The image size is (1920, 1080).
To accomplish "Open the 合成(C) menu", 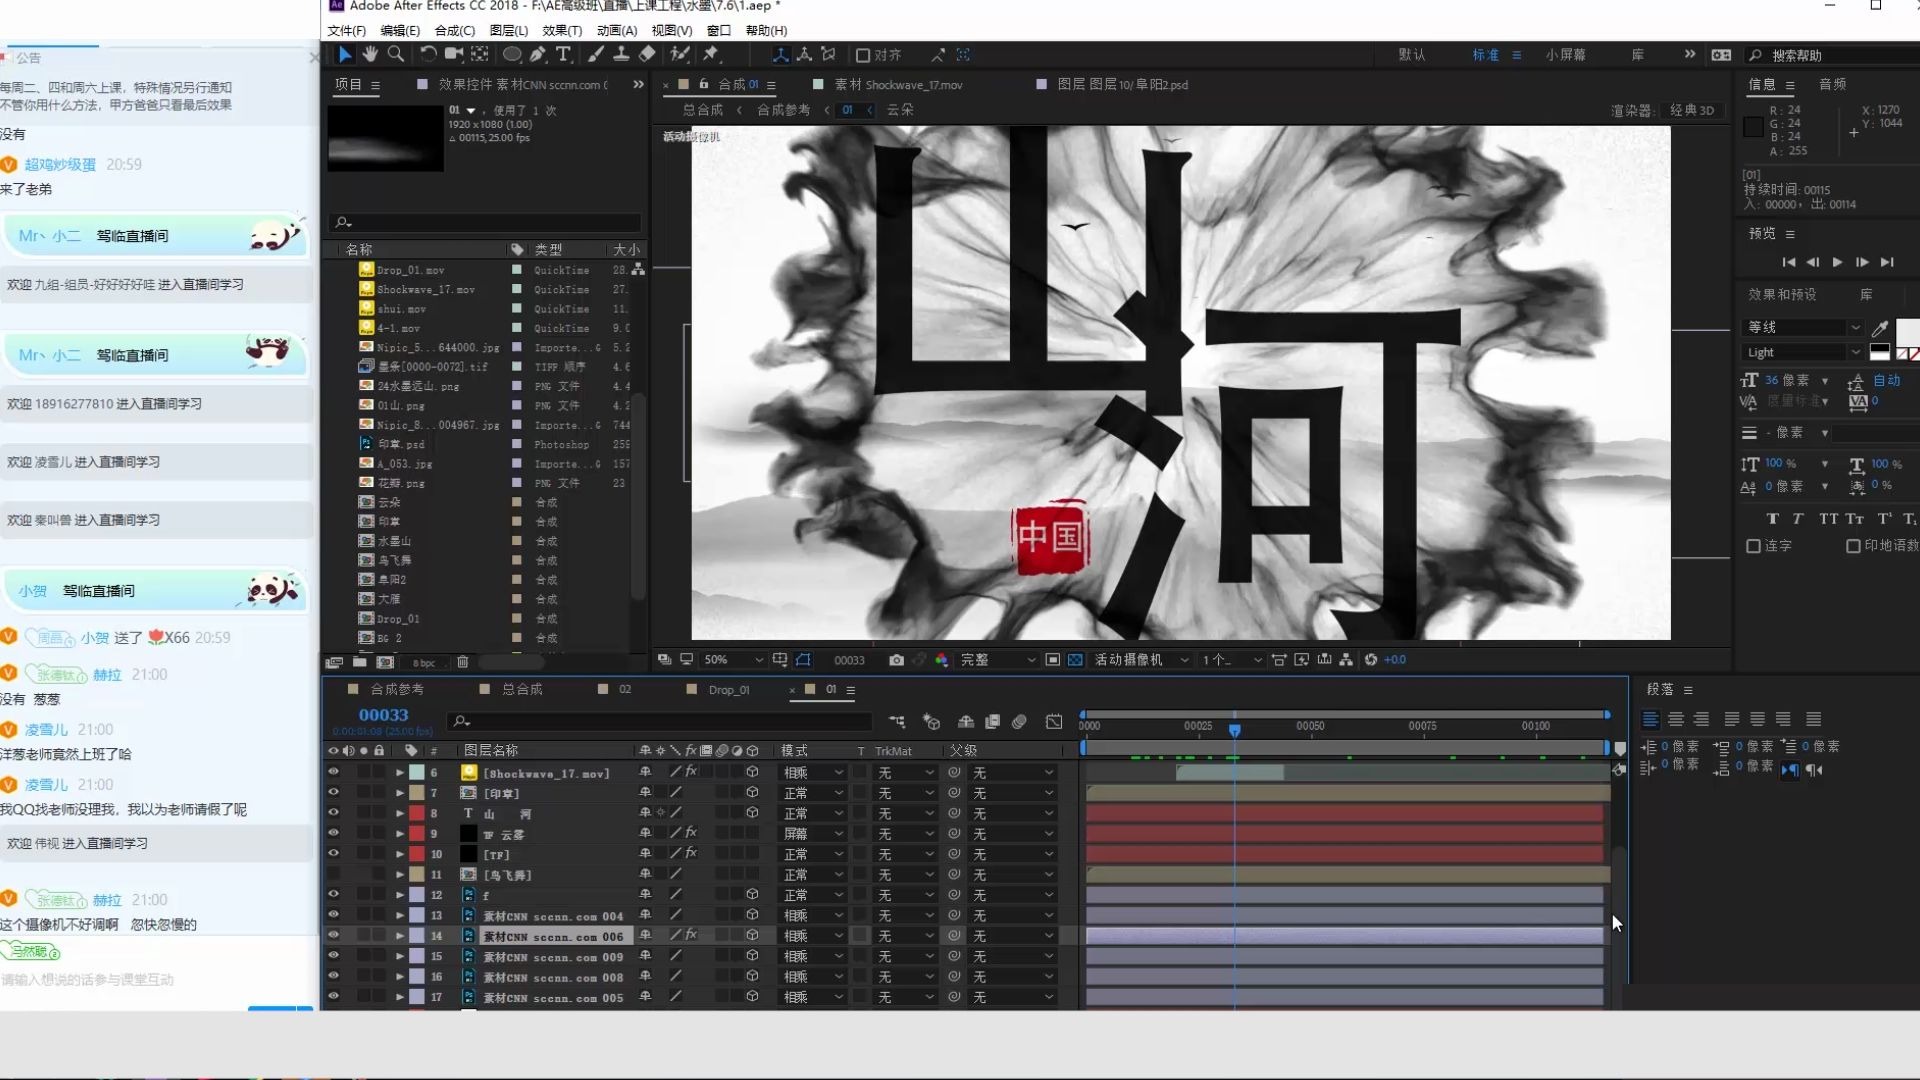I will coord(455,30).
